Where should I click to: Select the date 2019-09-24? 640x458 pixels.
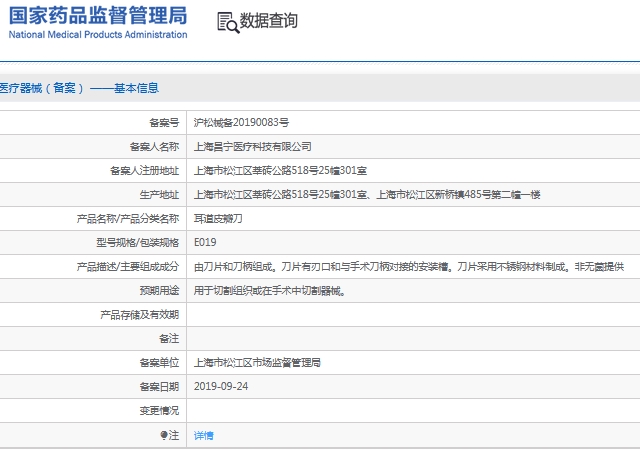221,387
